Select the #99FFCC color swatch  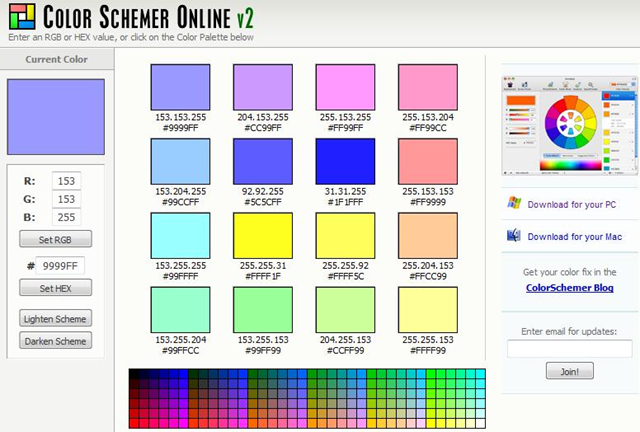180,310
